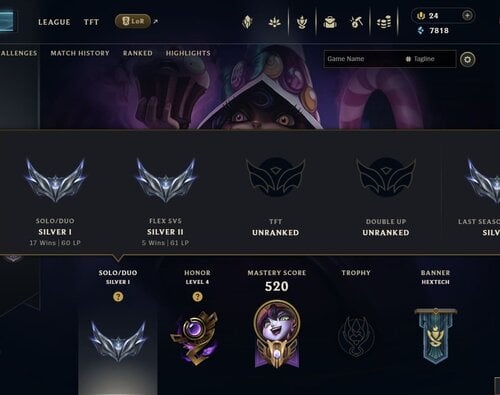Switch to the TFT tab
This screenshot has width=500, height=395.
click(91, 22)
